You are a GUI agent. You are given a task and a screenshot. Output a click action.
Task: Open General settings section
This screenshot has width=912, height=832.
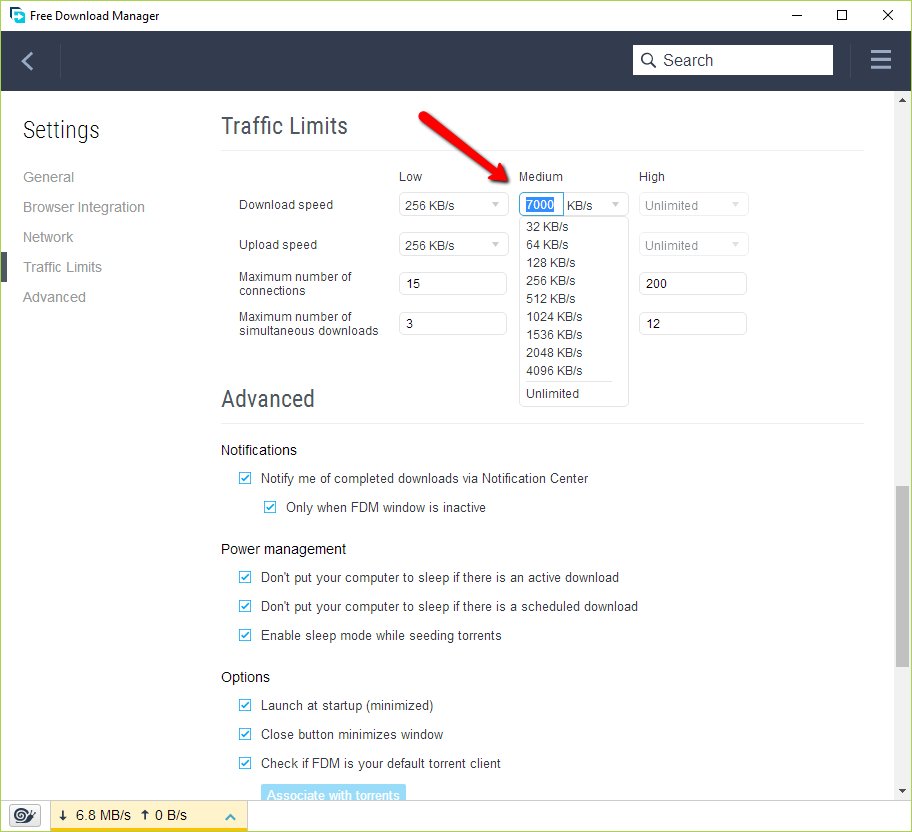click(48, 177)
